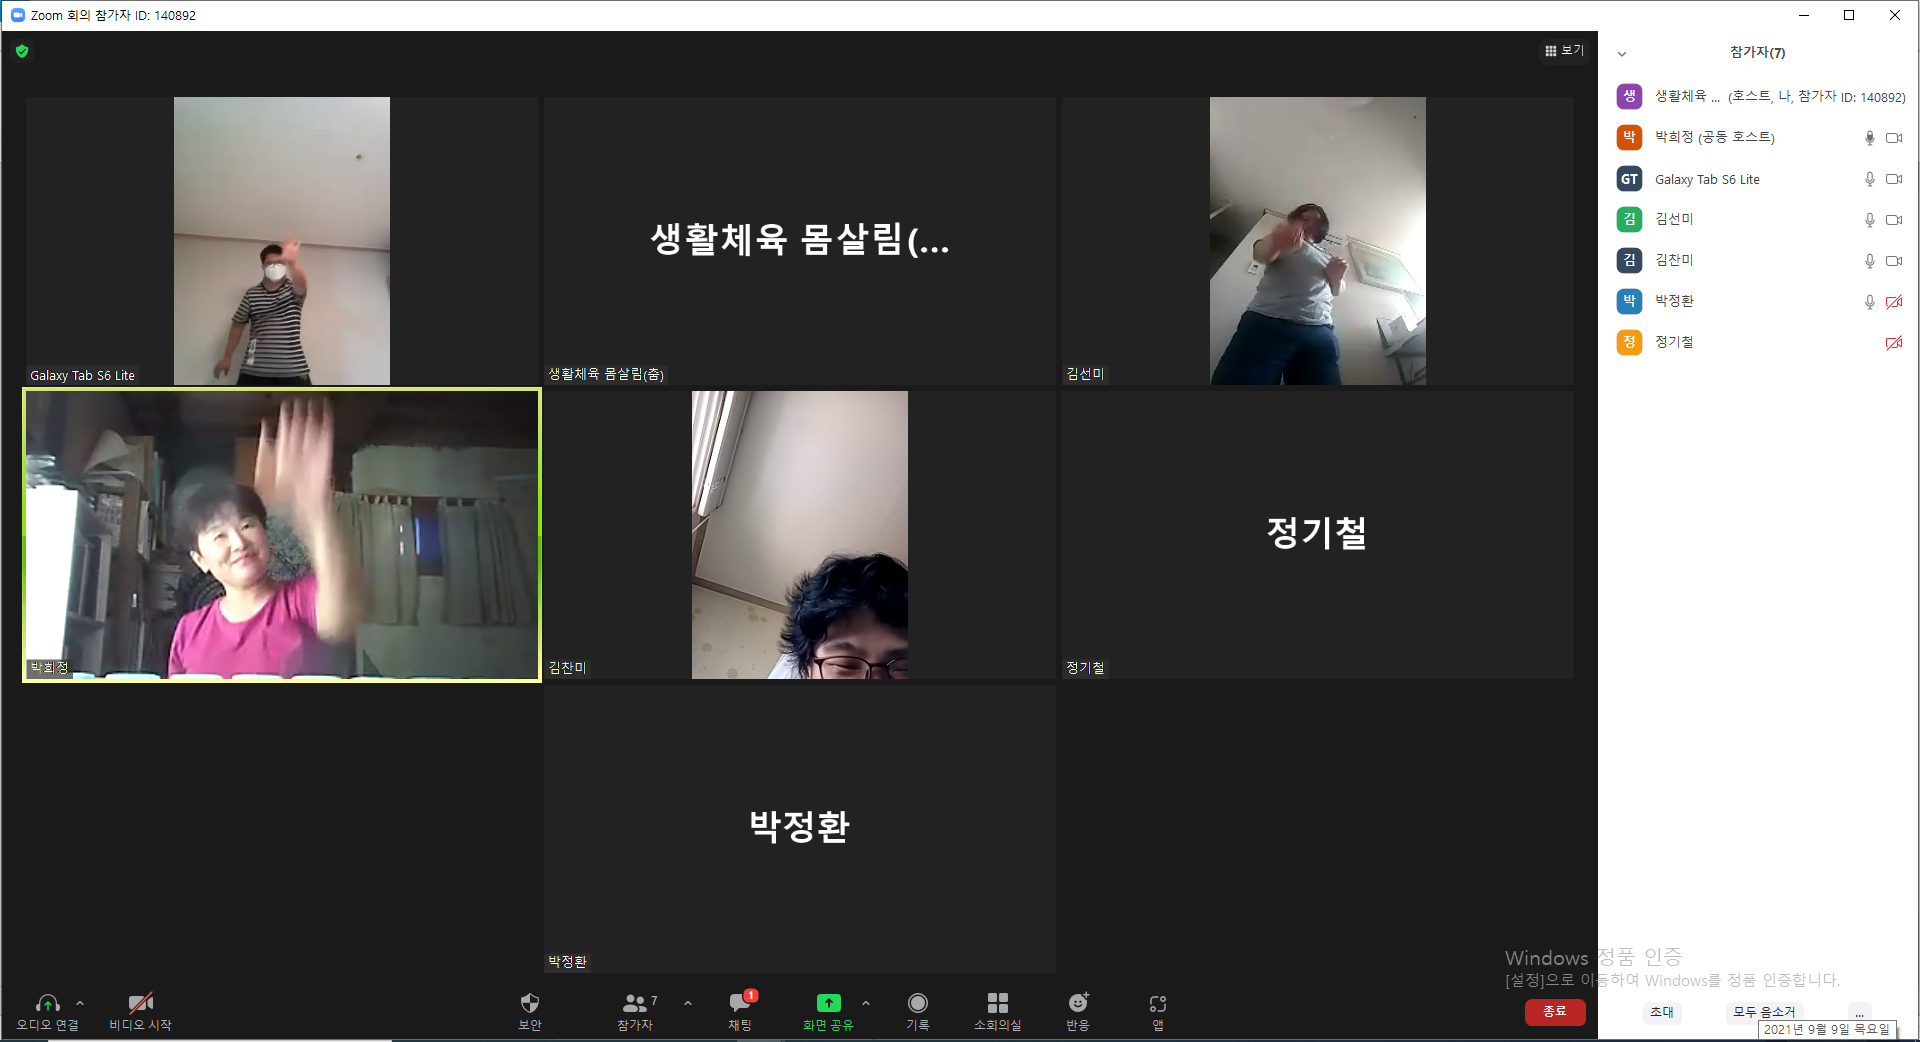Open the 앱 apps button

[x=1158, y=1011]
